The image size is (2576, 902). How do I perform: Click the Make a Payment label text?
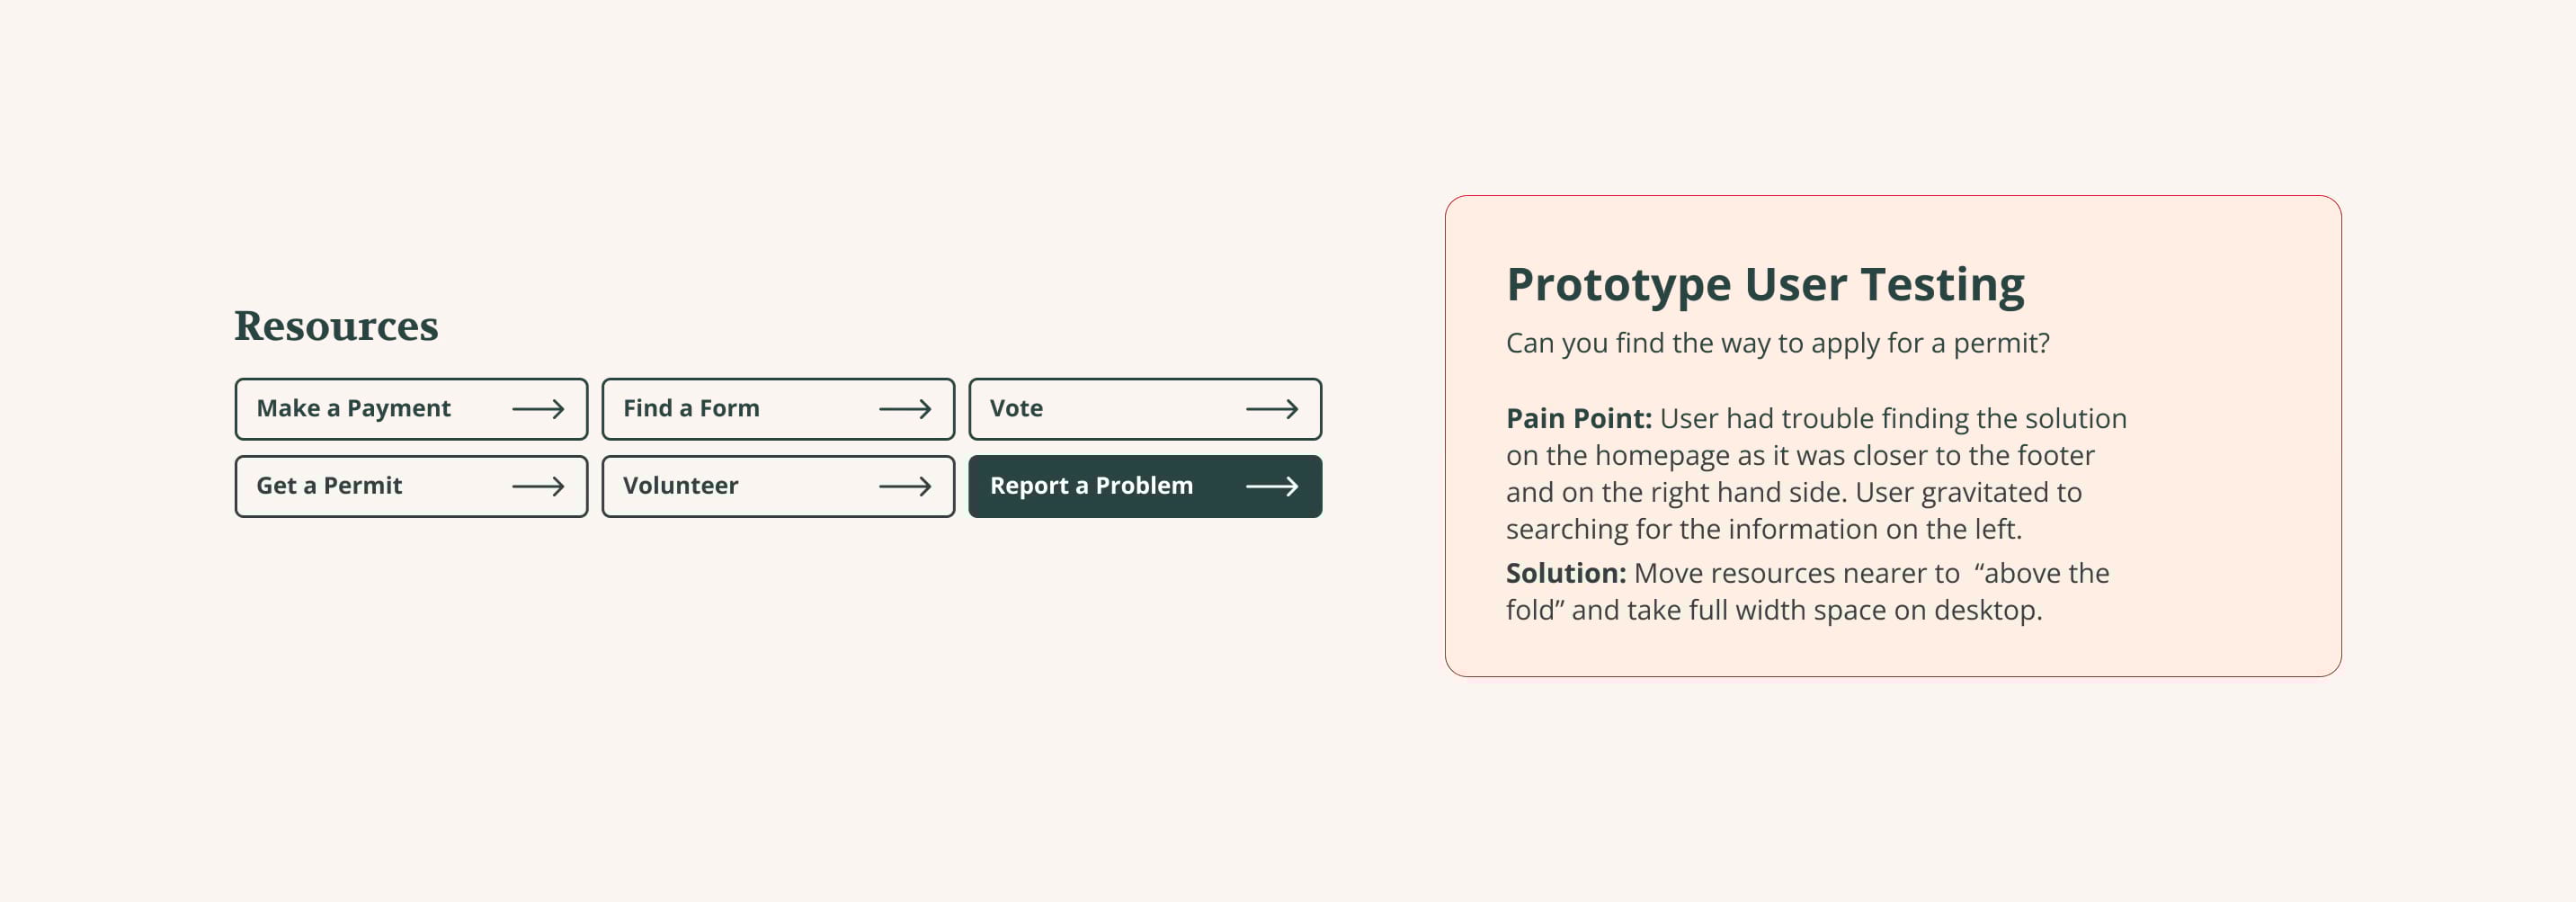coord(354,409)
